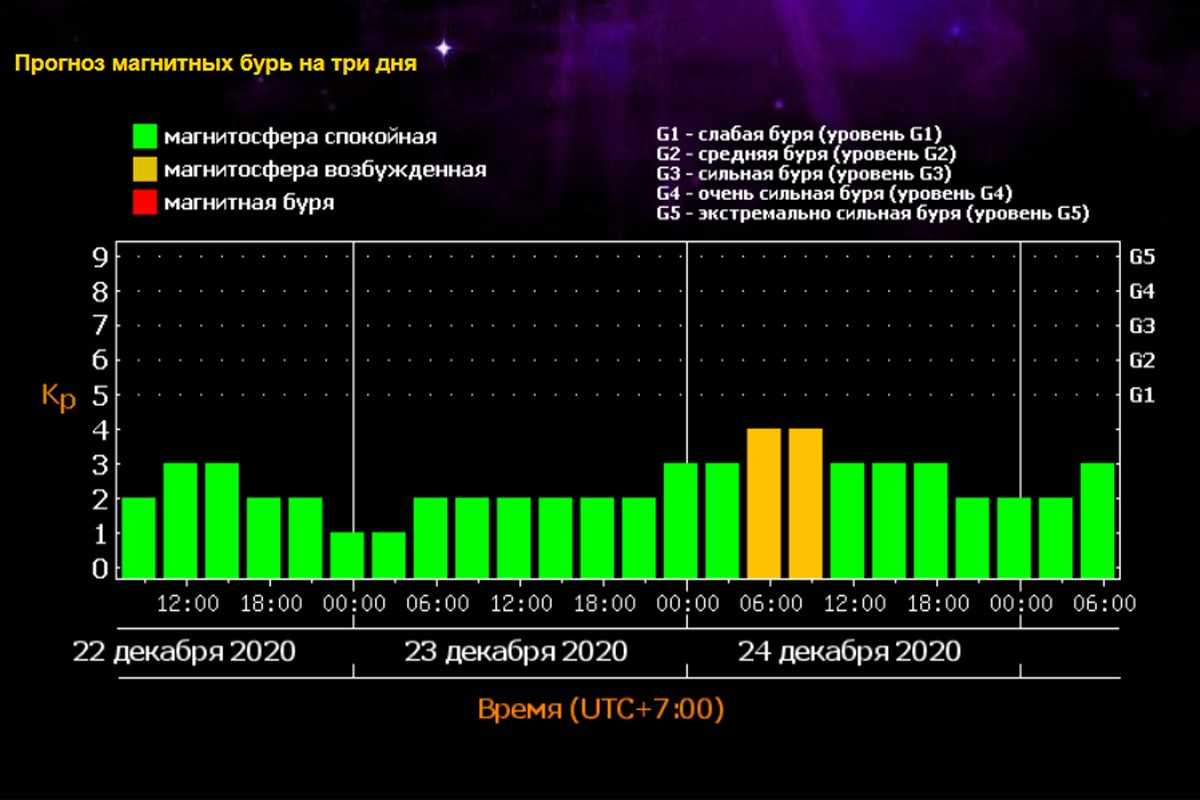Click the date label '23 декабря 2020'
This screenshot has height=800, width=1200.
pos(516,652)
